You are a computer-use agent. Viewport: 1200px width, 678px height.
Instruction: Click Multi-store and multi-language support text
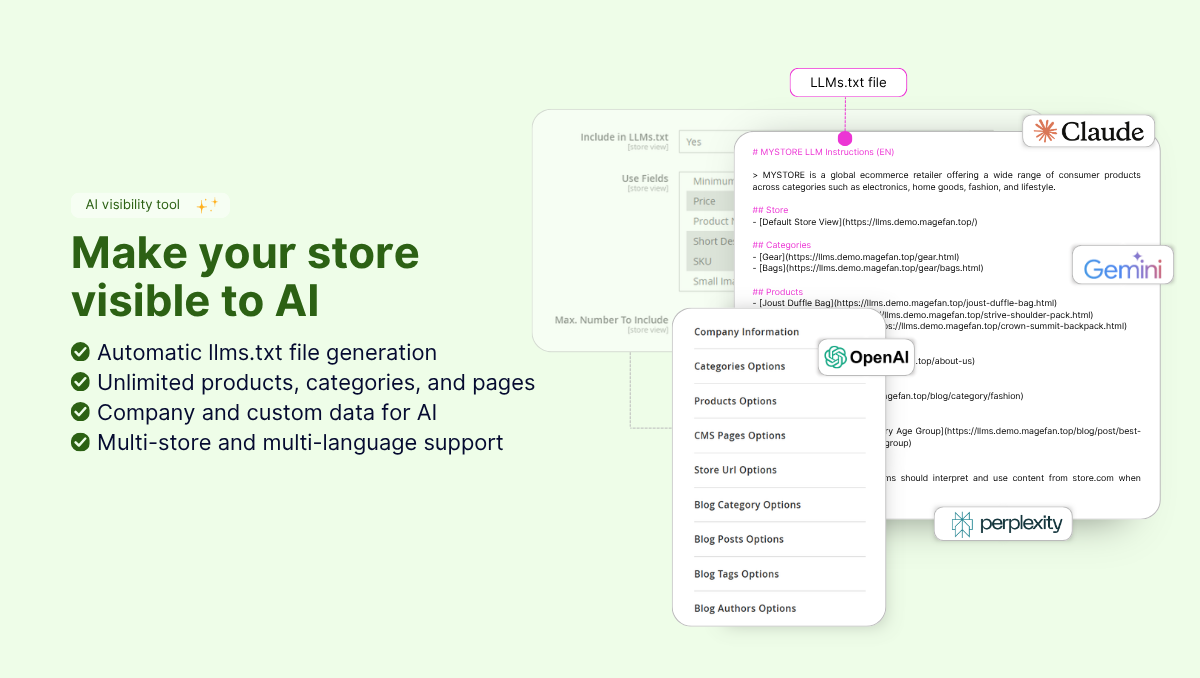tap(300, 442)
